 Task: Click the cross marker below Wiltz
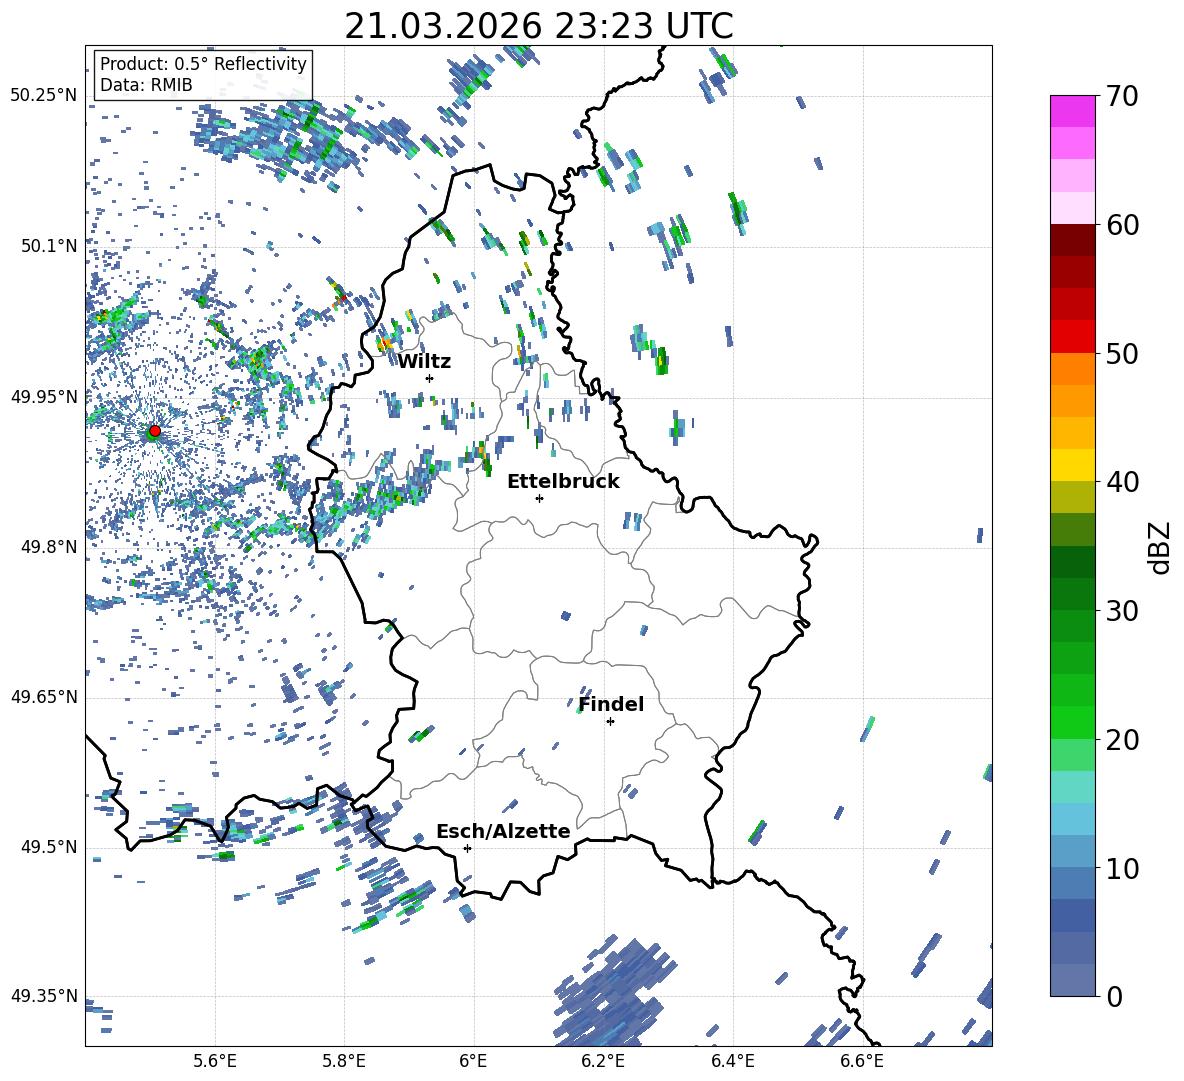[x=429, y=378]
